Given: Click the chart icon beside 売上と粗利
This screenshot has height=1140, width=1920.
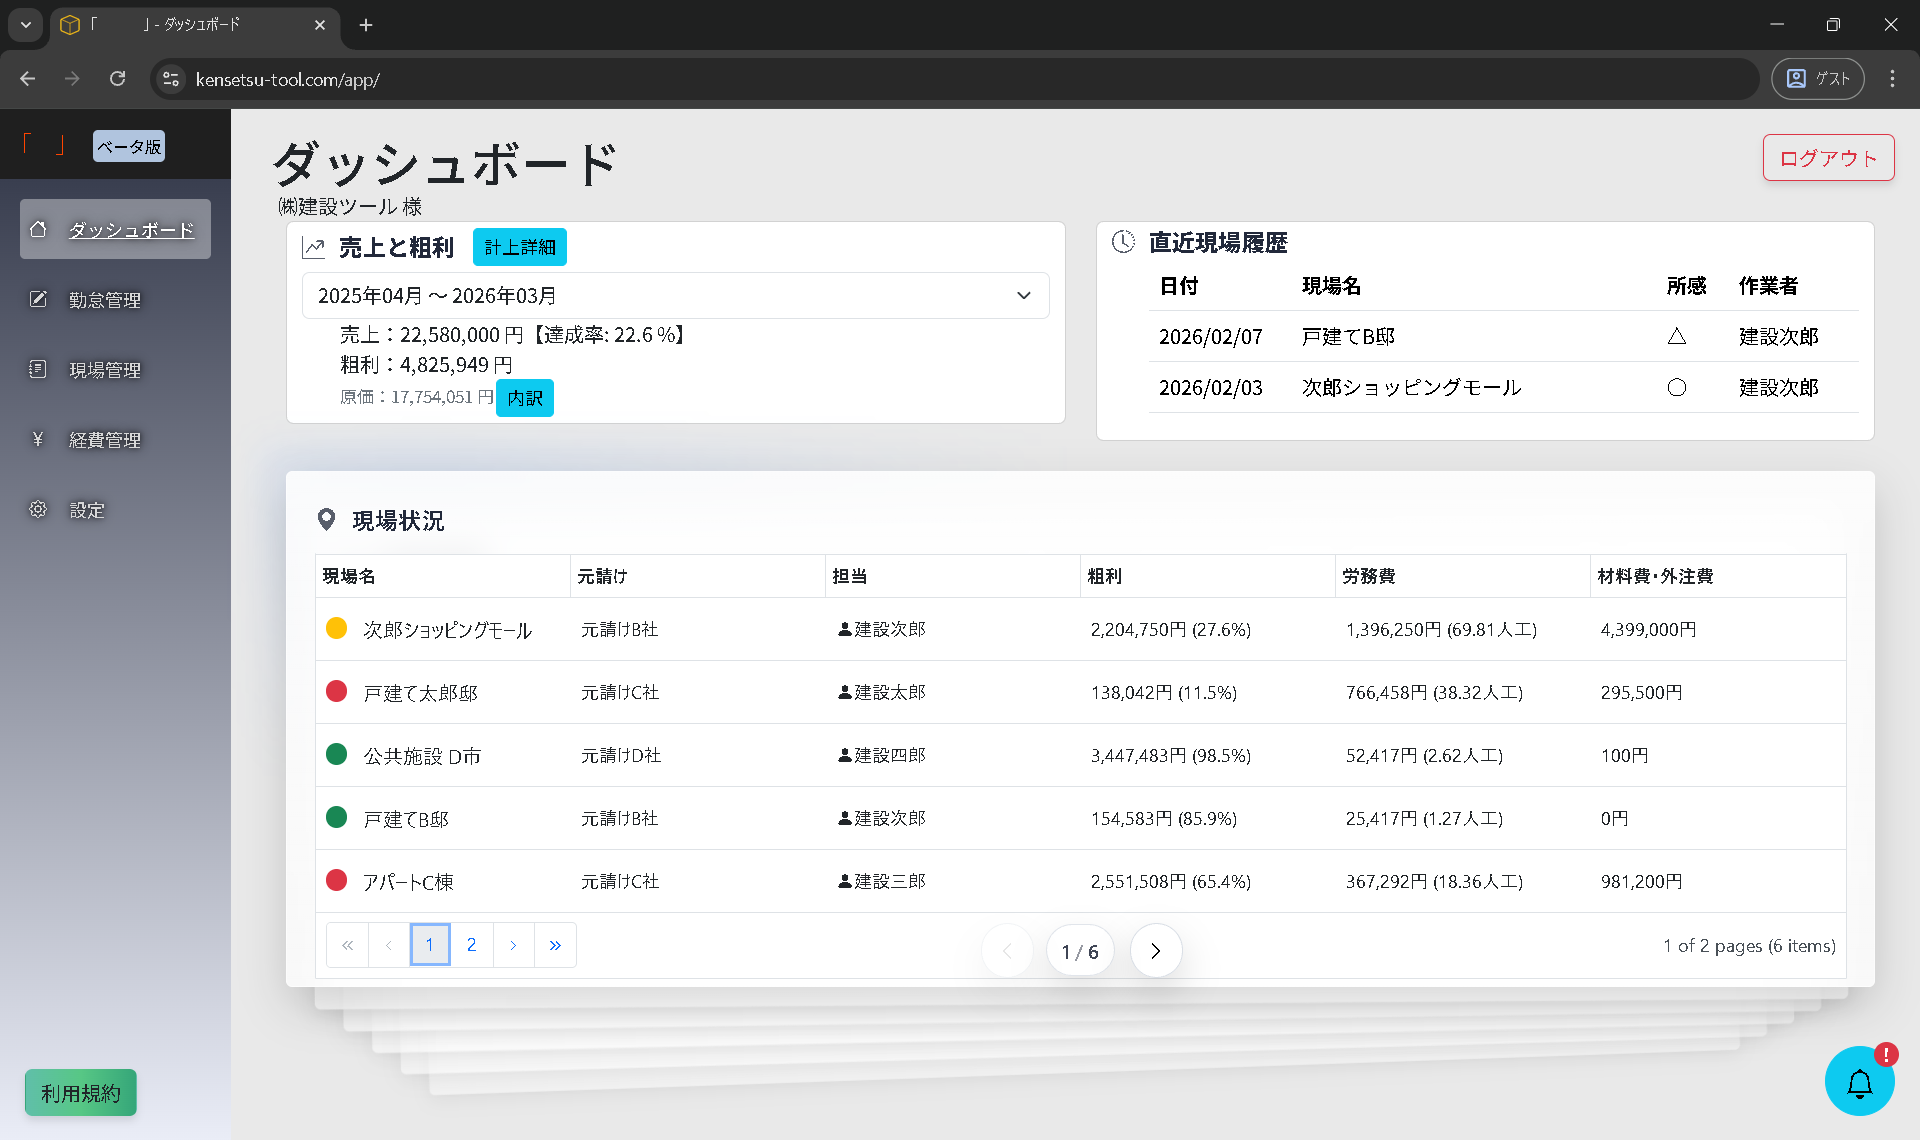Looking at the screenshot, I should 314,247.
